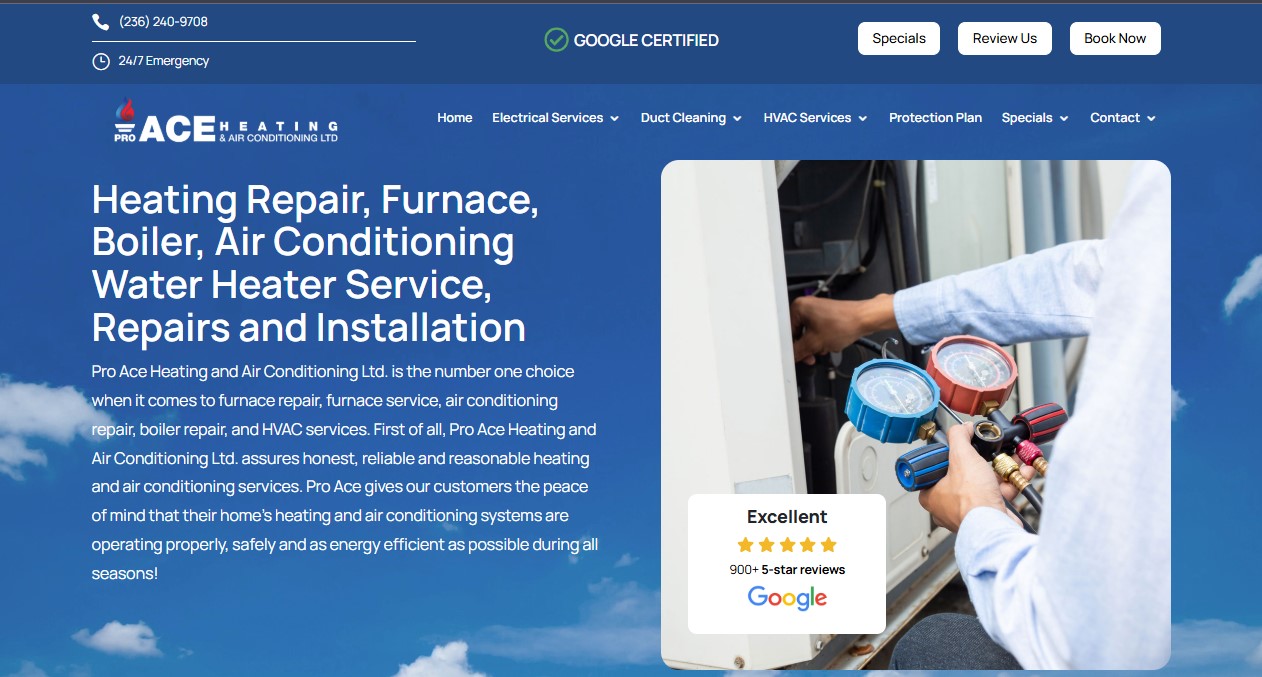Call the (236) 240-9708 phone number
The image size is (1262, 677).
pos(163,22)
